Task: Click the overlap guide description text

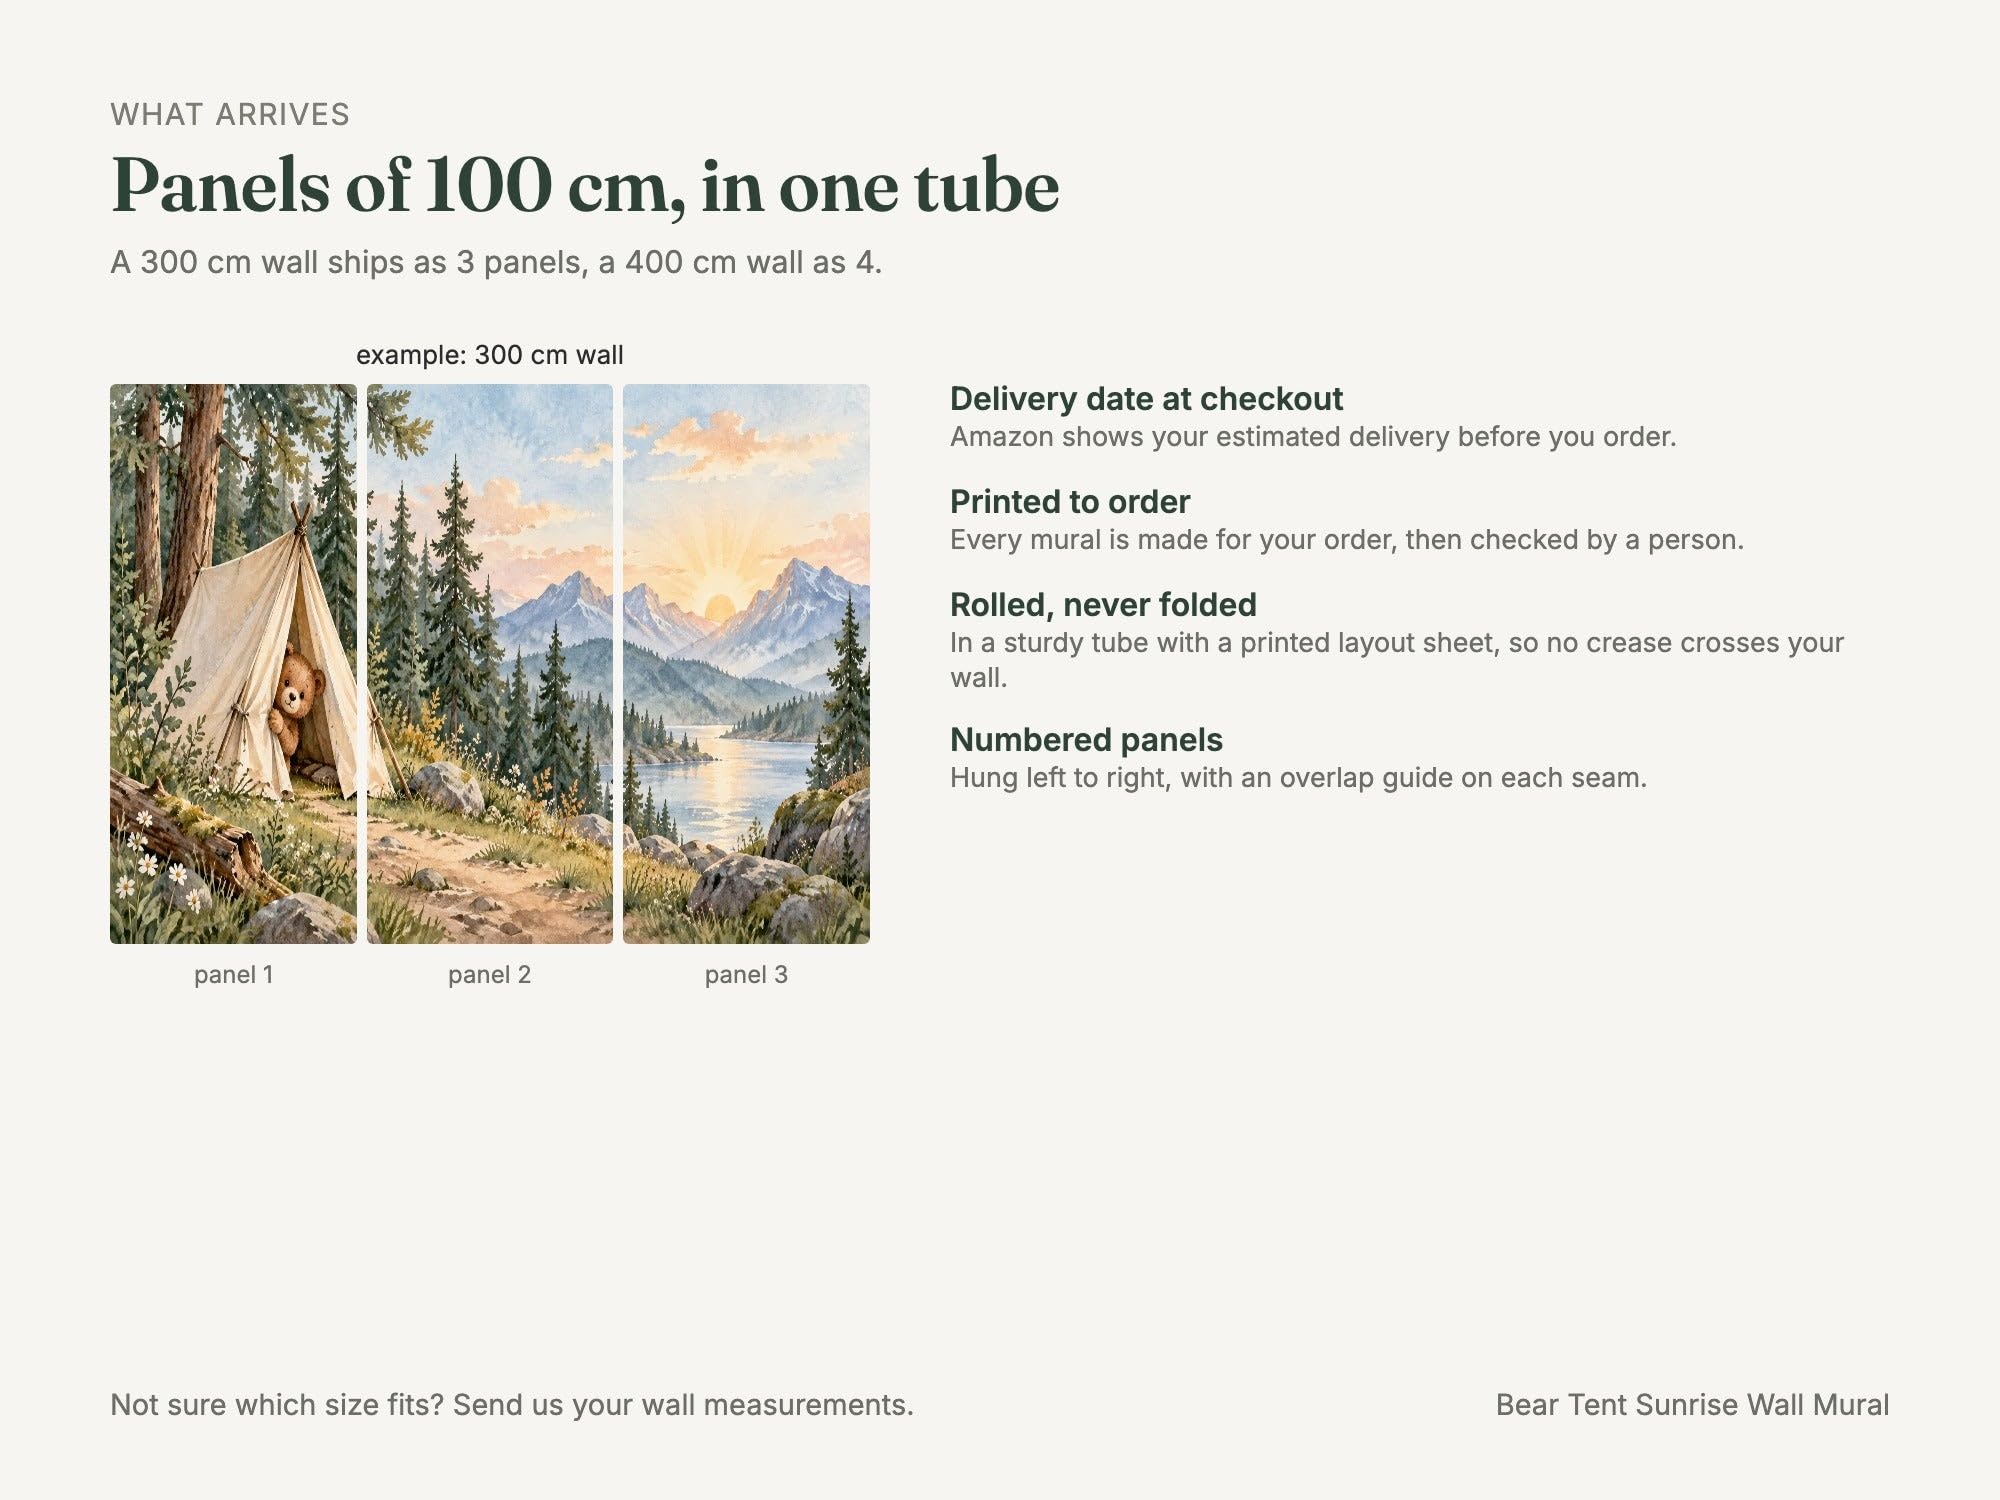Action: click(1298, 778)
